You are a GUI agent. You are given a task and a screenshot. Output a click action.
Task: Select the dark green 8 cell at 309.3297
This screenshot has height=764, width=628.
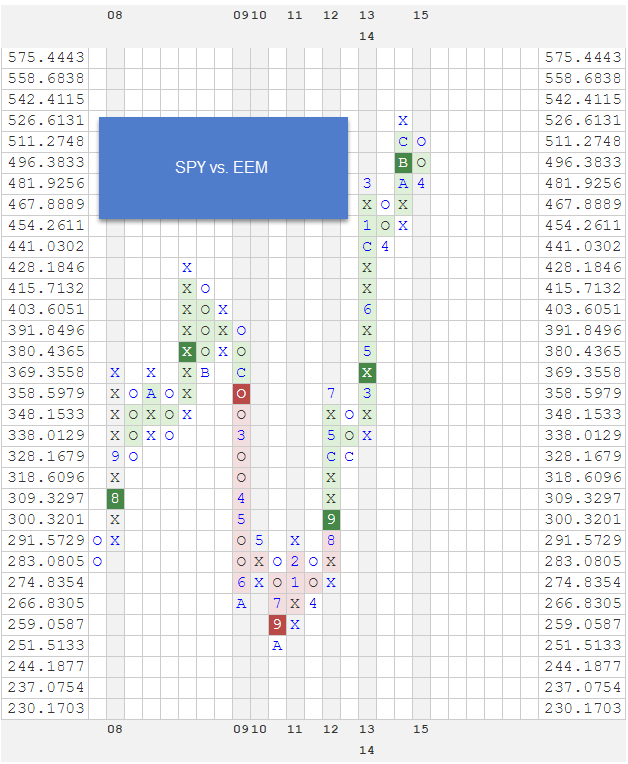coord(115,498)
